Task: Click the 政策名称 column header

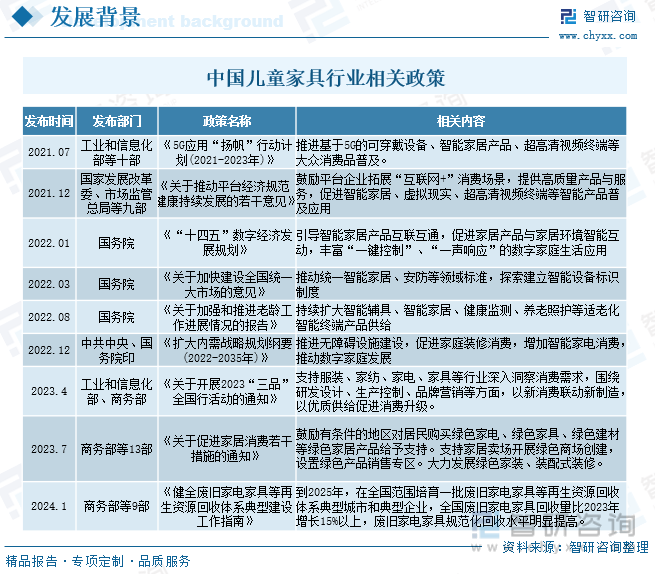Action: coord(226,121)
